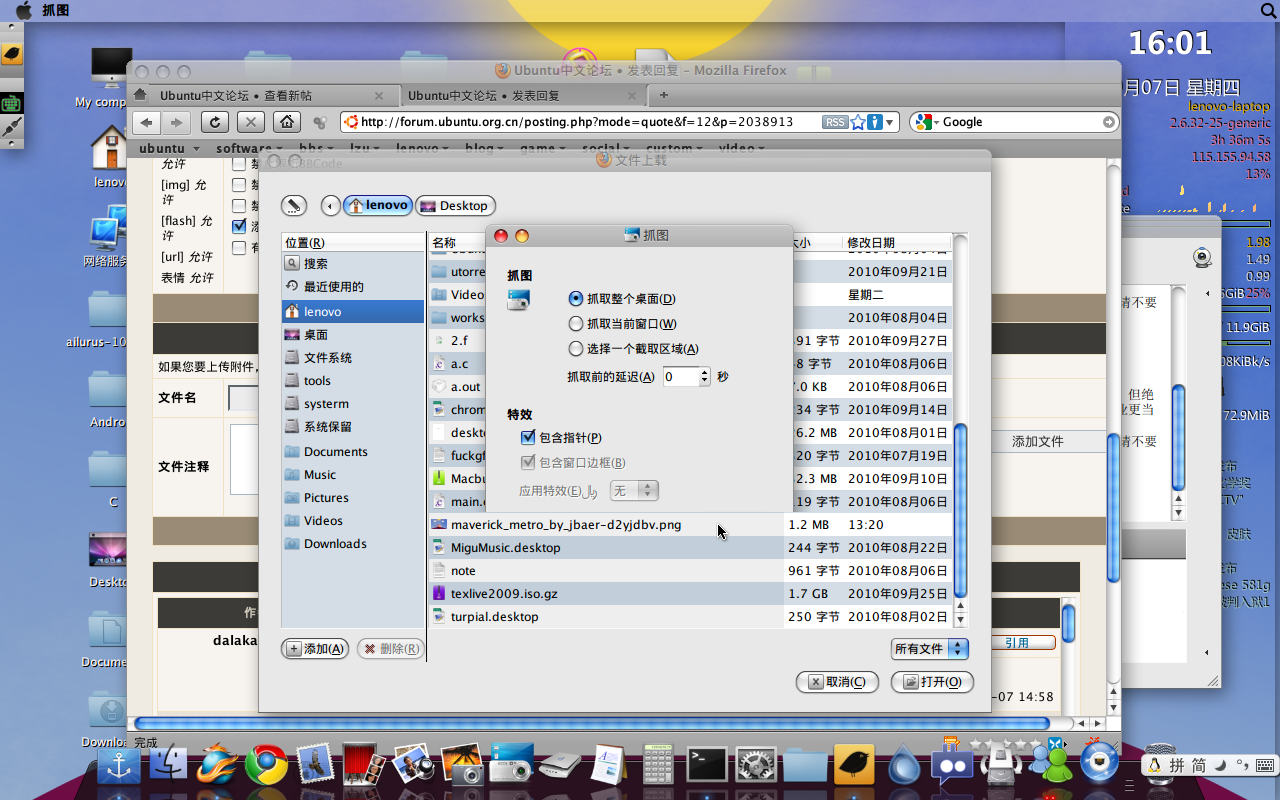Open 抓图 menu in top bar
Screen dimensions: 1280x800
(55, 11)
